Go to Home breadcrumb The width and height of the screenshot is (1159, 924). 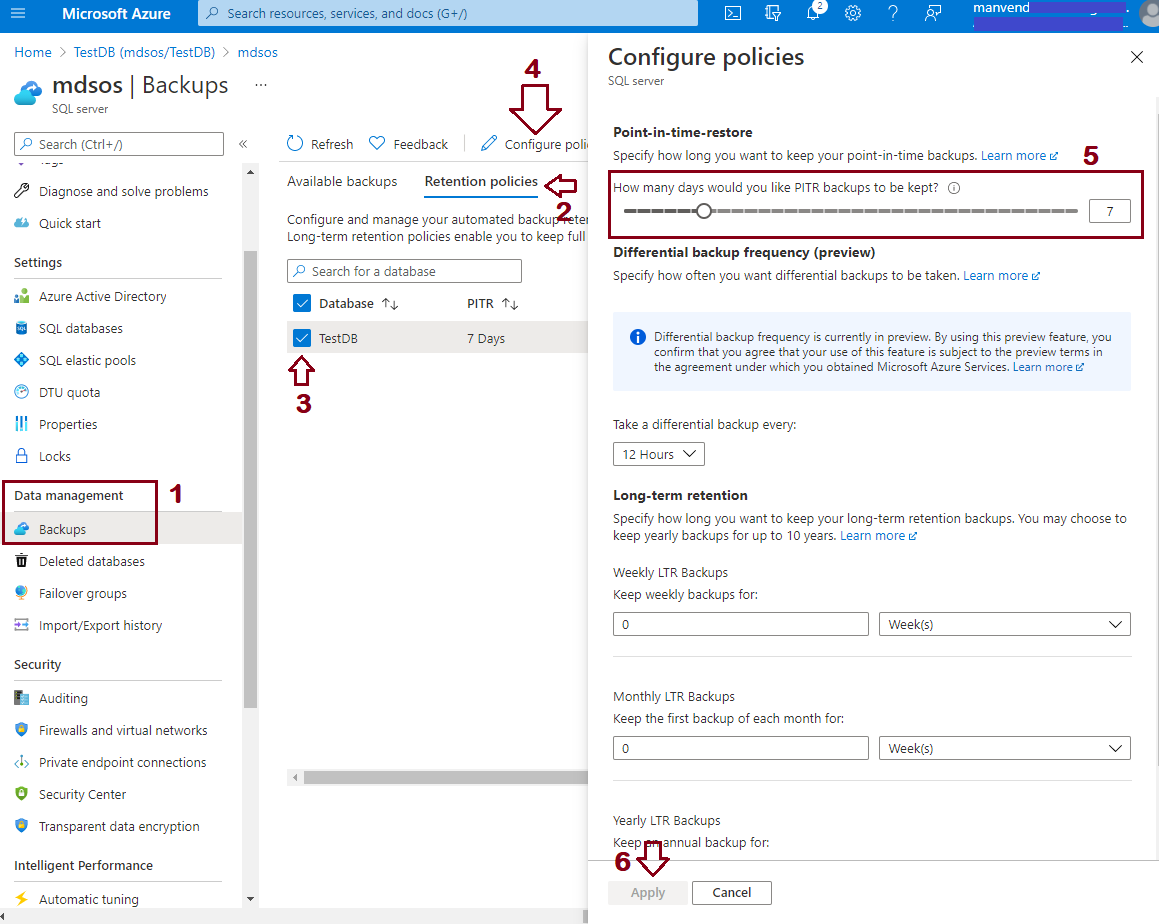[x=33, y=52]
